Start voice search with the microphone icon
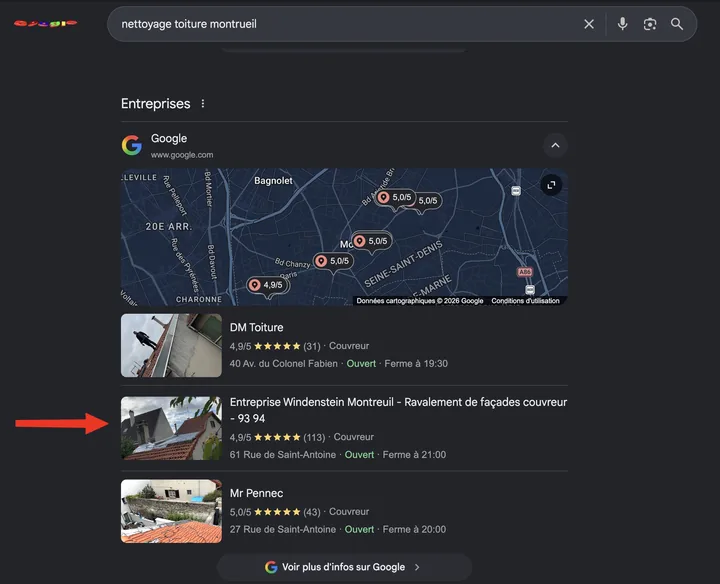This screenshot has height=584, width=720. coord(622,24)
